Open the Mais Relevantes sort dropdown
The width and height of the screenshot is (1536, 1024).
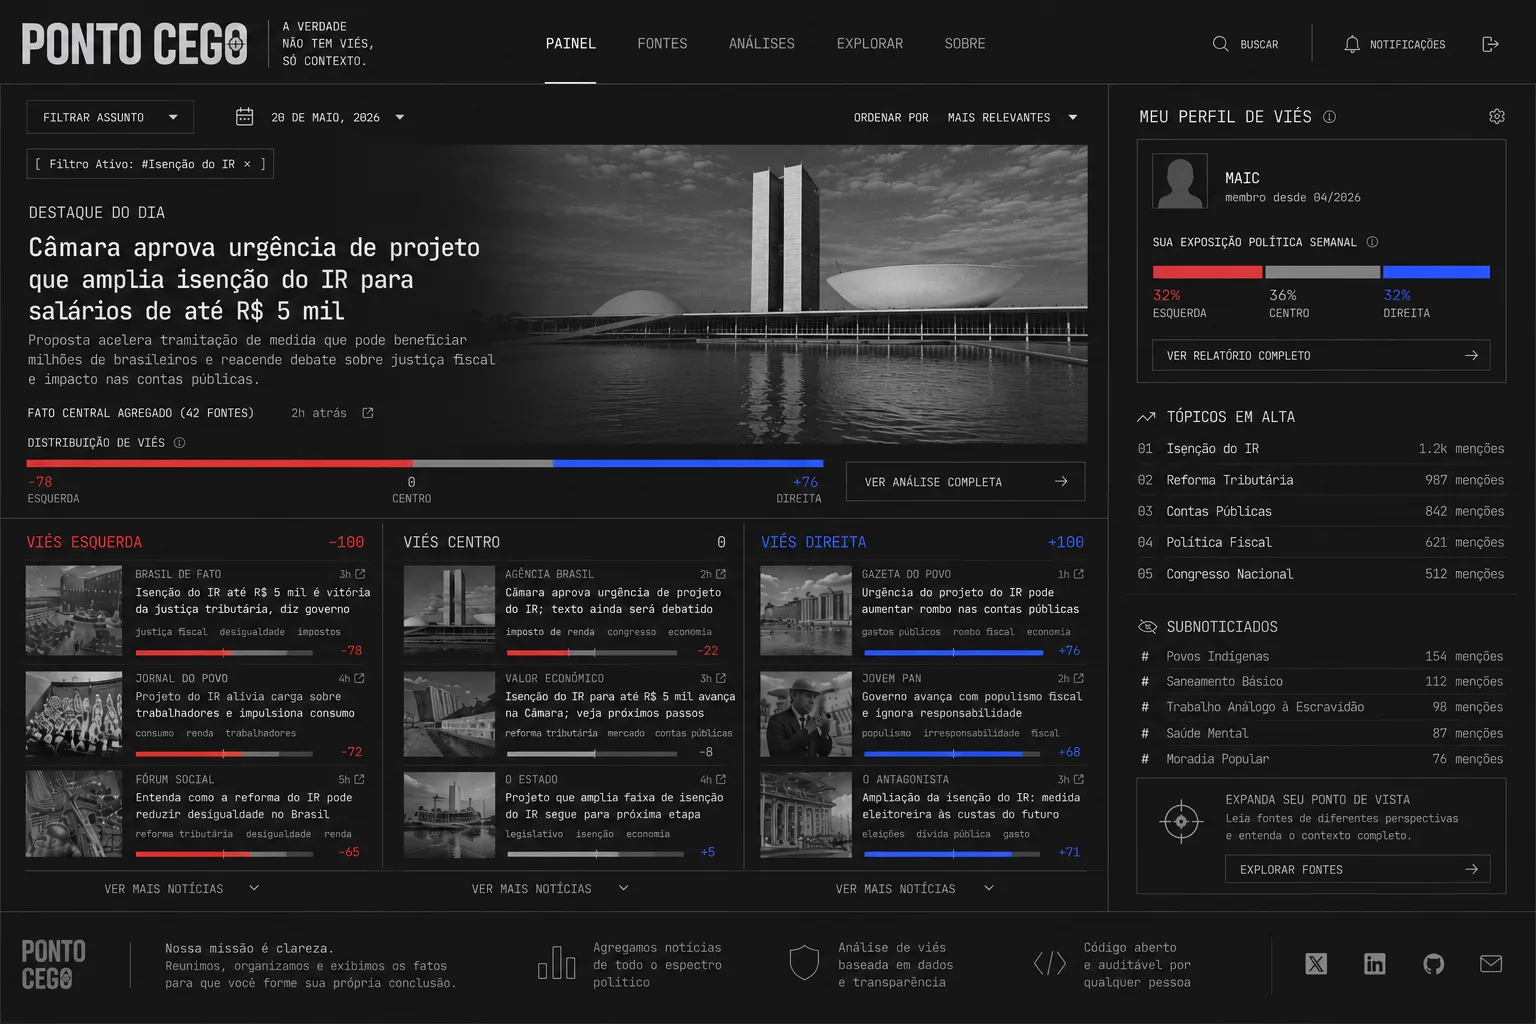(x=1012, y=117)
